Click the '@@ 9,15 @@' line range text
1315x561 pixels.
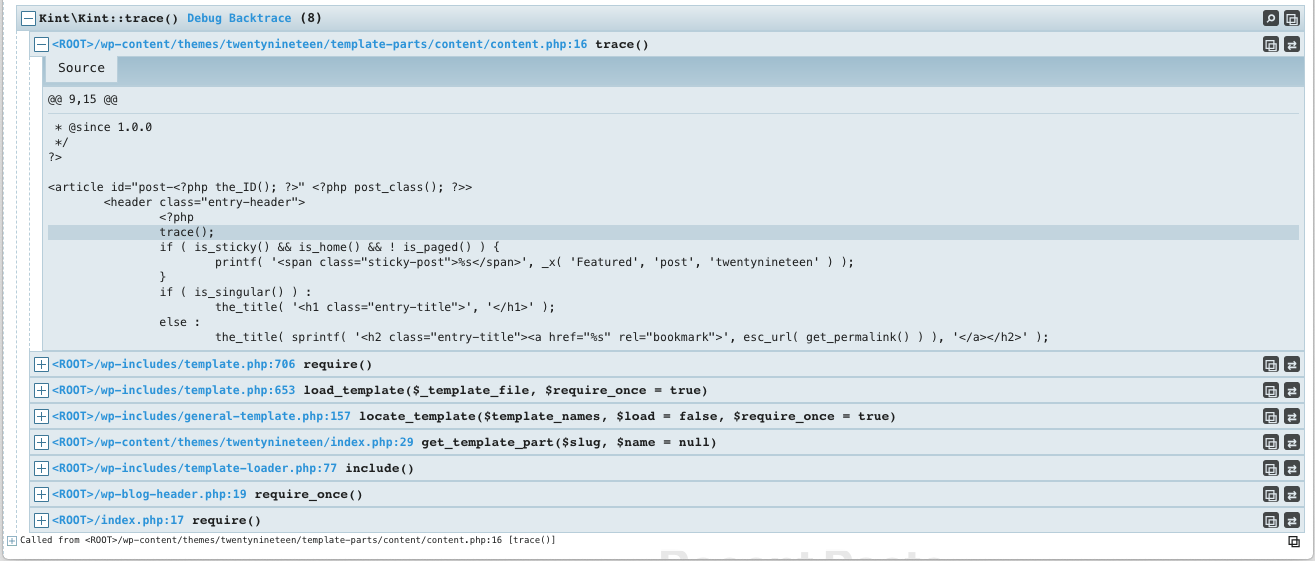pos(83,100)
